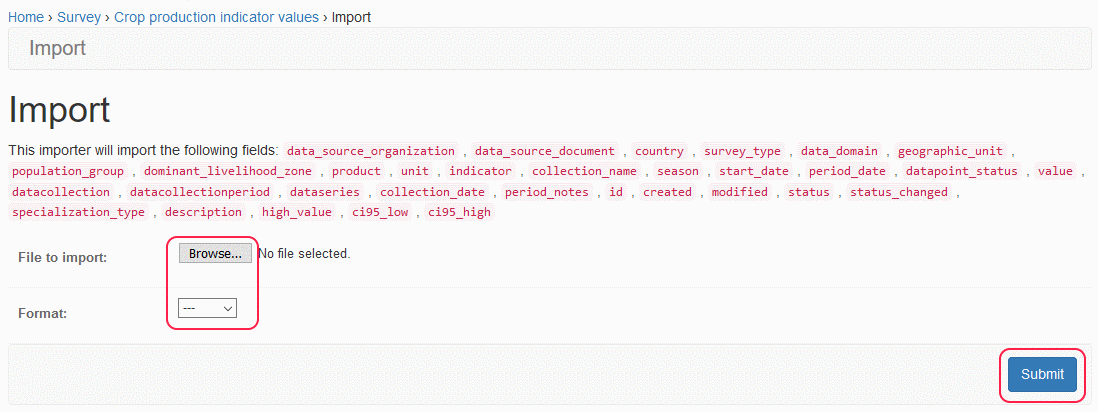The height and width of the screenshot is (412, 1098).
Task: Click the 'Format:' label
Action: 42,314
